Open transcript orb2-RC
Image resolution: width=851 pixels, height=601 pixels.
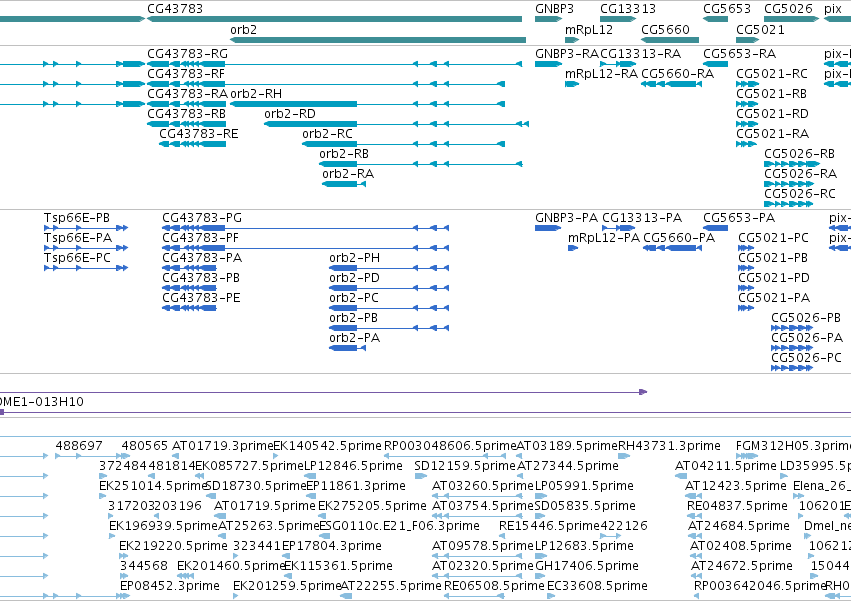(327, 134)
